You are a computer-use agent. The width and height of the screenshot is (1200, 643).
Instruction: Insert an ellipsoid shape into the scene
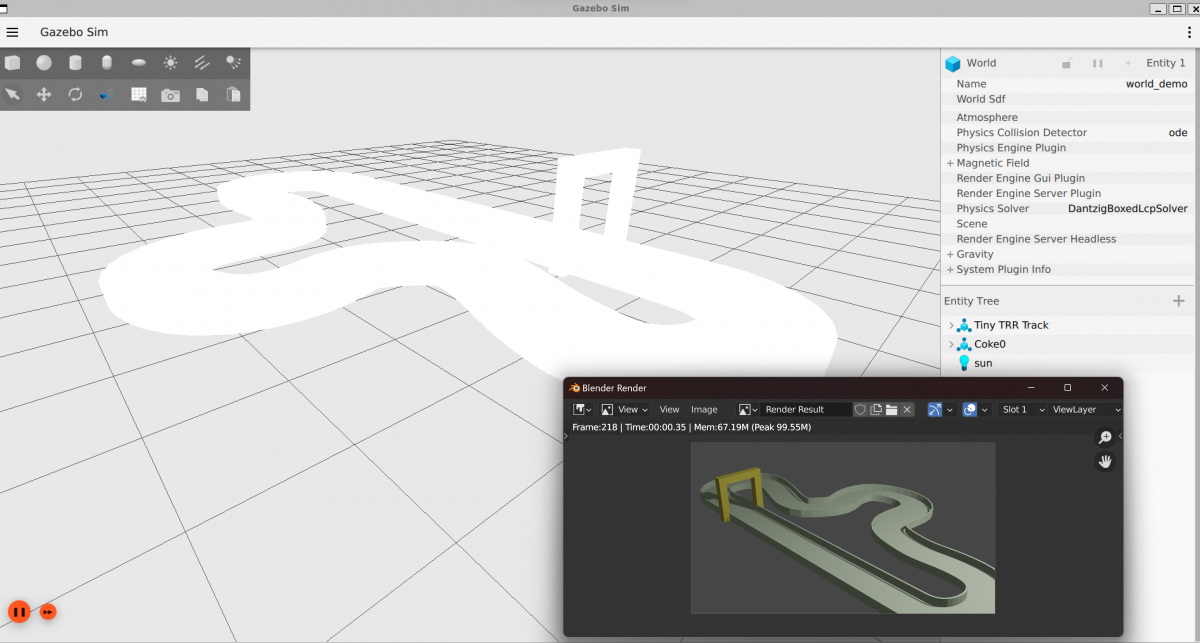click(x=139, y=63)
